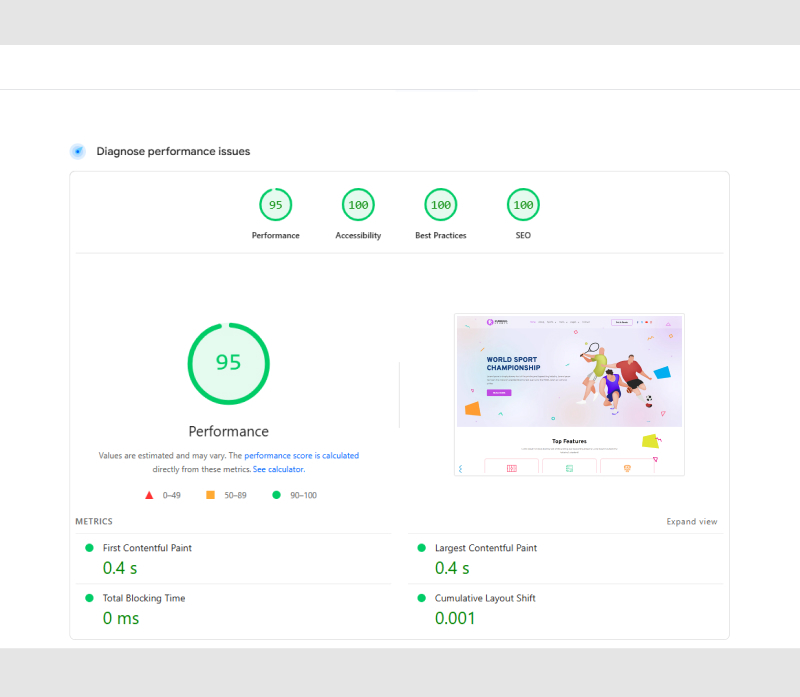
Task: Click the blue Diagnose performance issues icon
Action: pos(77,151)
